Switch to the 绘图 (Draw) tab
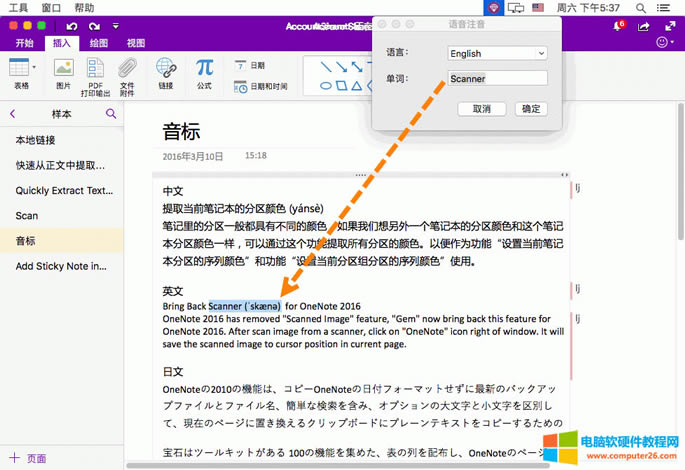The image size is (685, 470). coord(99,43)
